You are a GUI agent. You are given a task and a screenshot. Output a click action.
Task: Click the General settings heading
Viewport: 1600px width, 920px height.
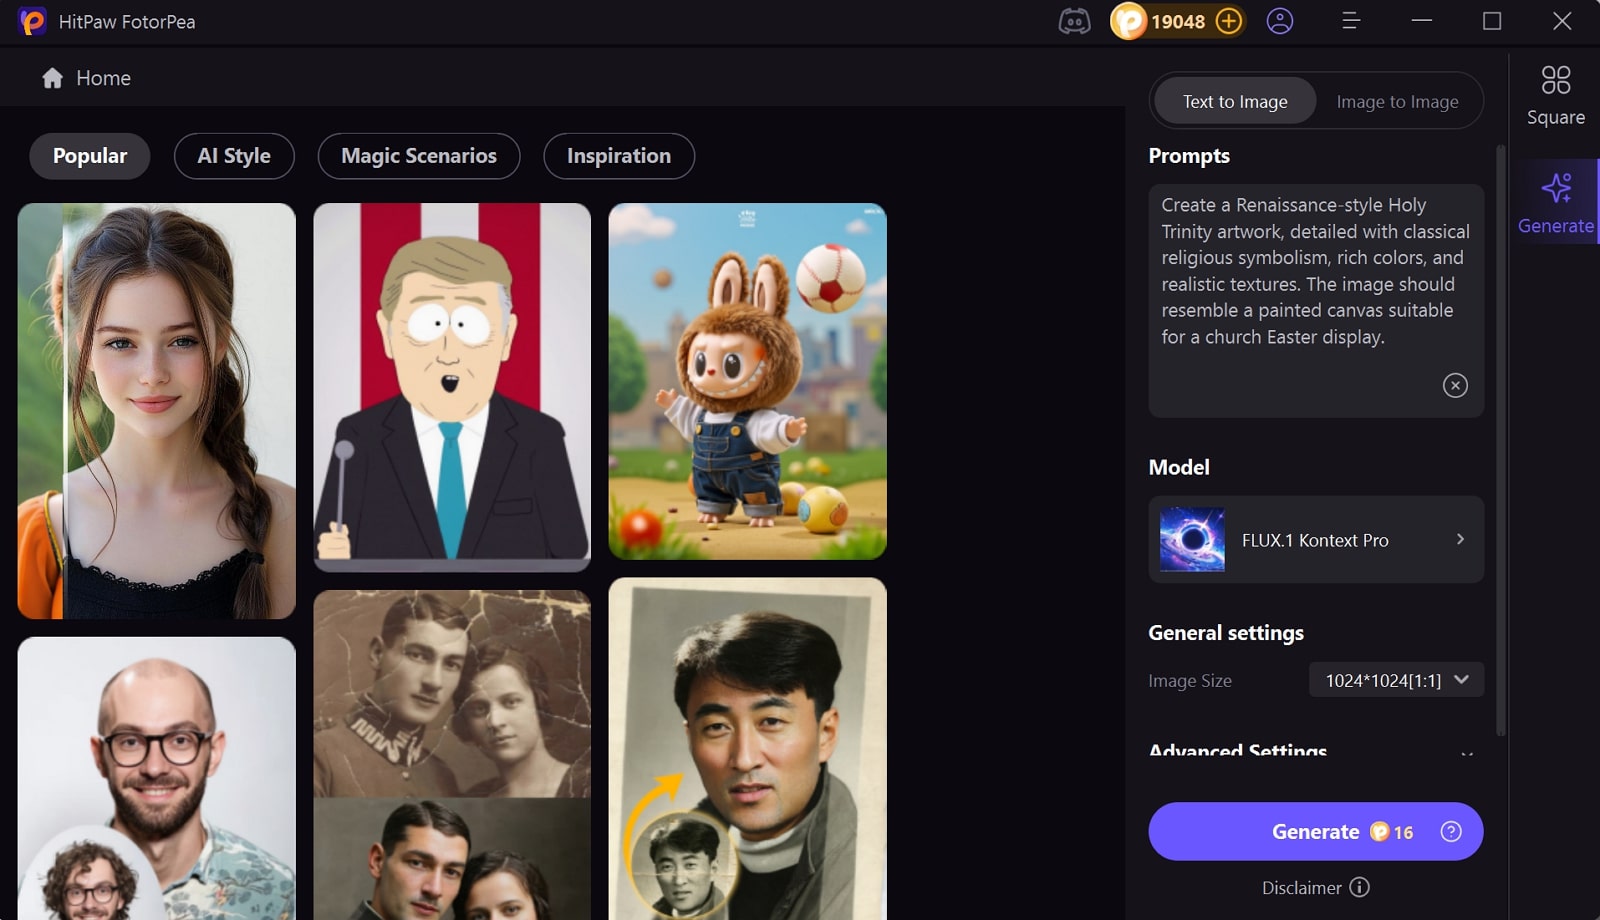click(x=1226, y=633)
